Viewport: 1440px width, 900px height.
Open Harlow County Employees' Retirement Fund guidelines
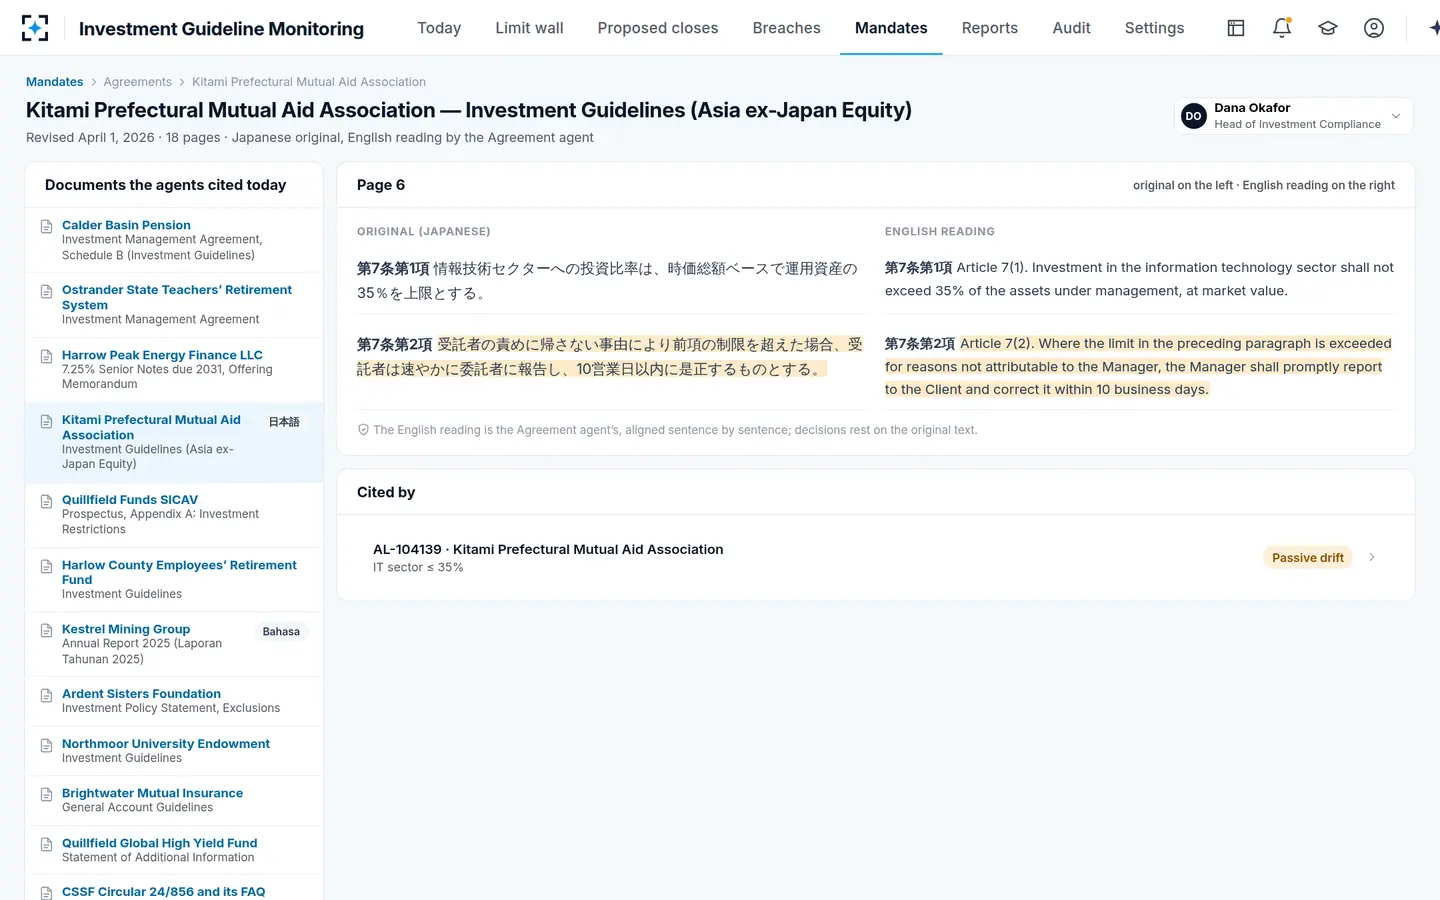point(174,580)
